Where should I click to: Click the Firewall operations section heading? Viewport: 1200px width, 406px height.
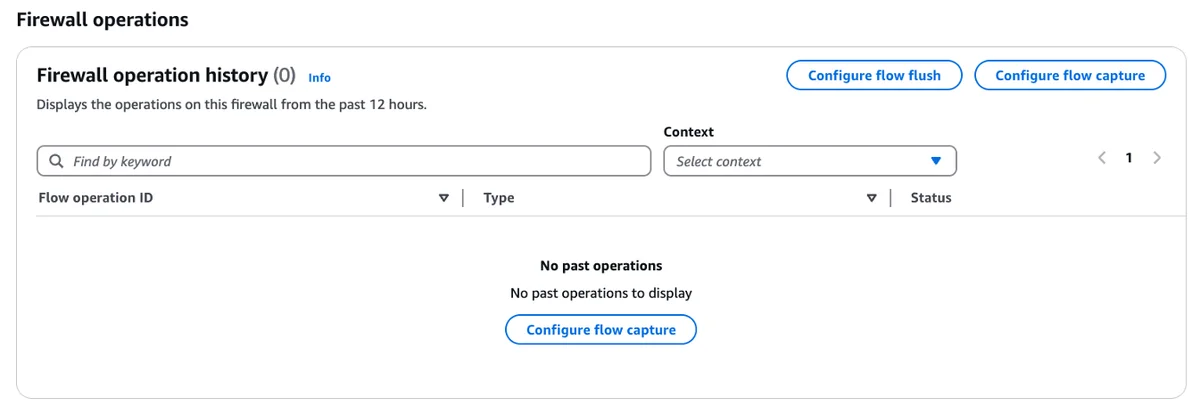(x=102, y=19)
